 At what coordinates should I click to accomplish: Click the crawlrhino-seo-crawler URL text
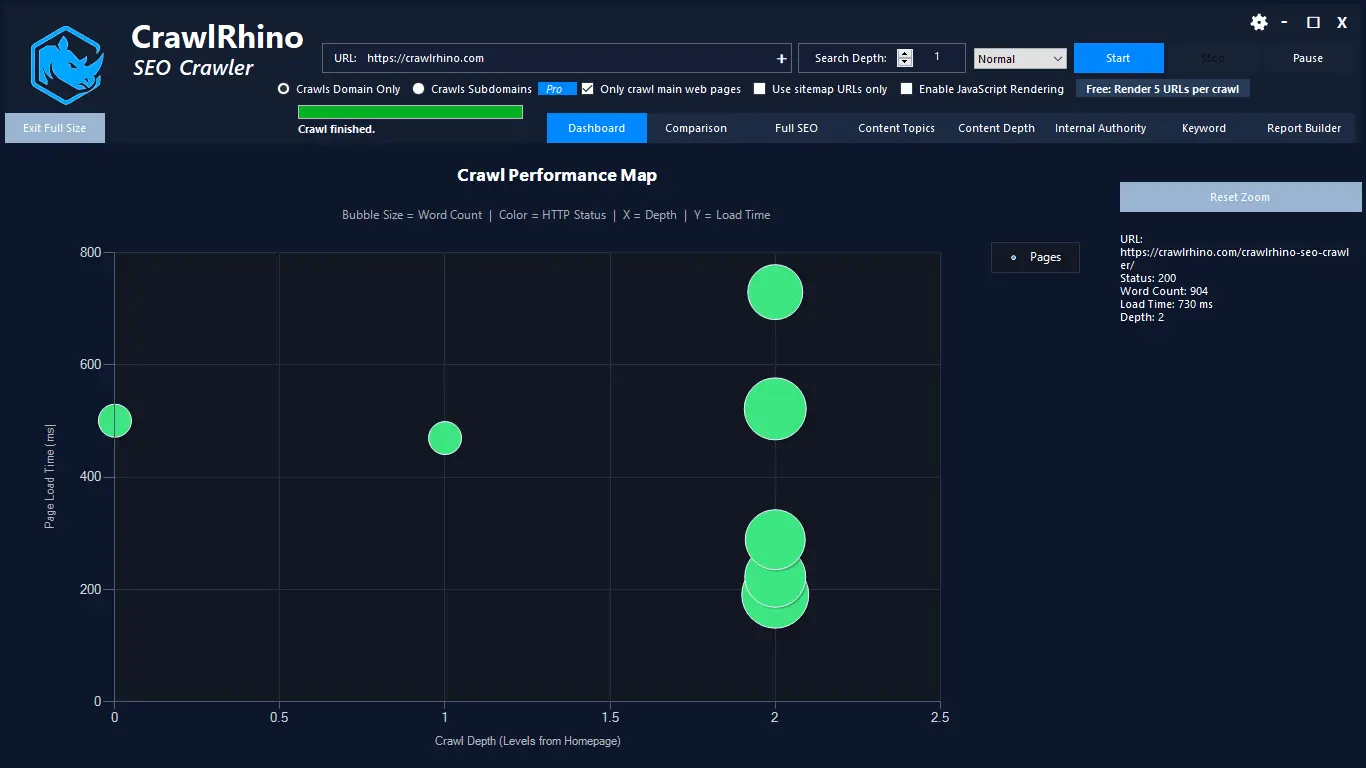pos(1235,258)
